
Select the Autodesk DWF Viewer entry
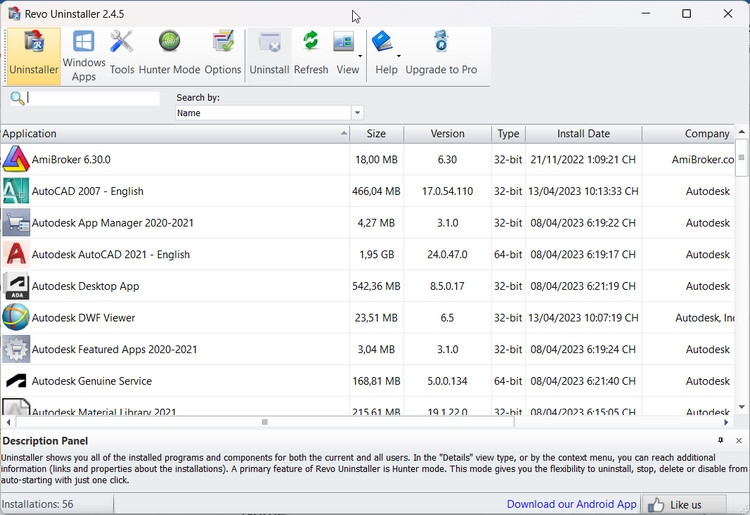(83, 318)
